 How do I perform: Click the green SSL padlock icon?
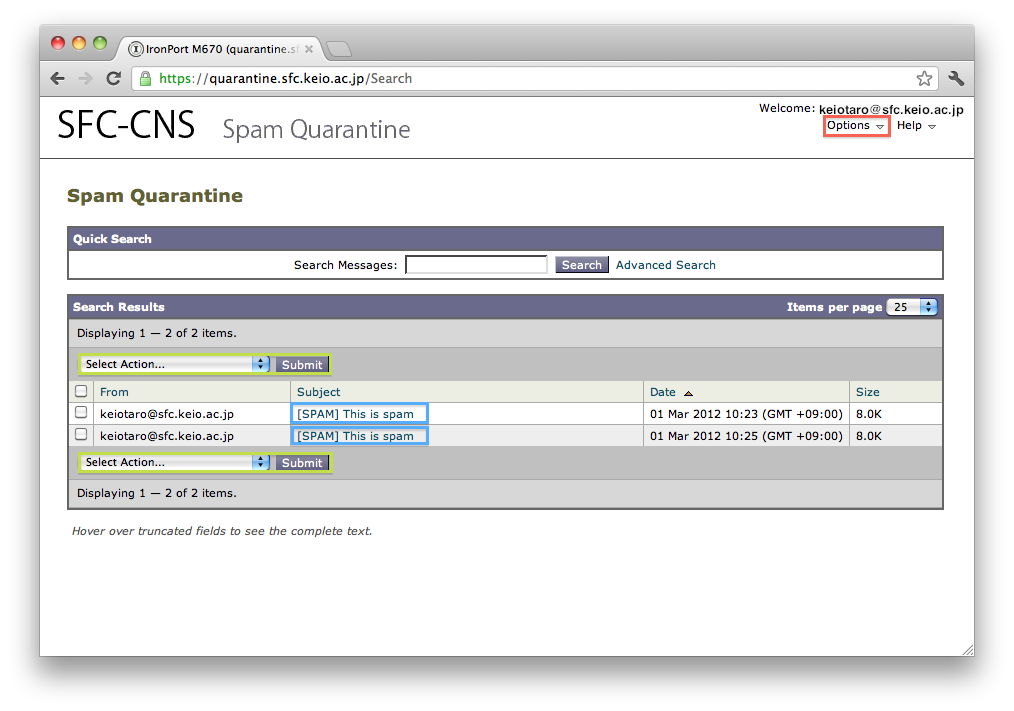coord(146,79)
